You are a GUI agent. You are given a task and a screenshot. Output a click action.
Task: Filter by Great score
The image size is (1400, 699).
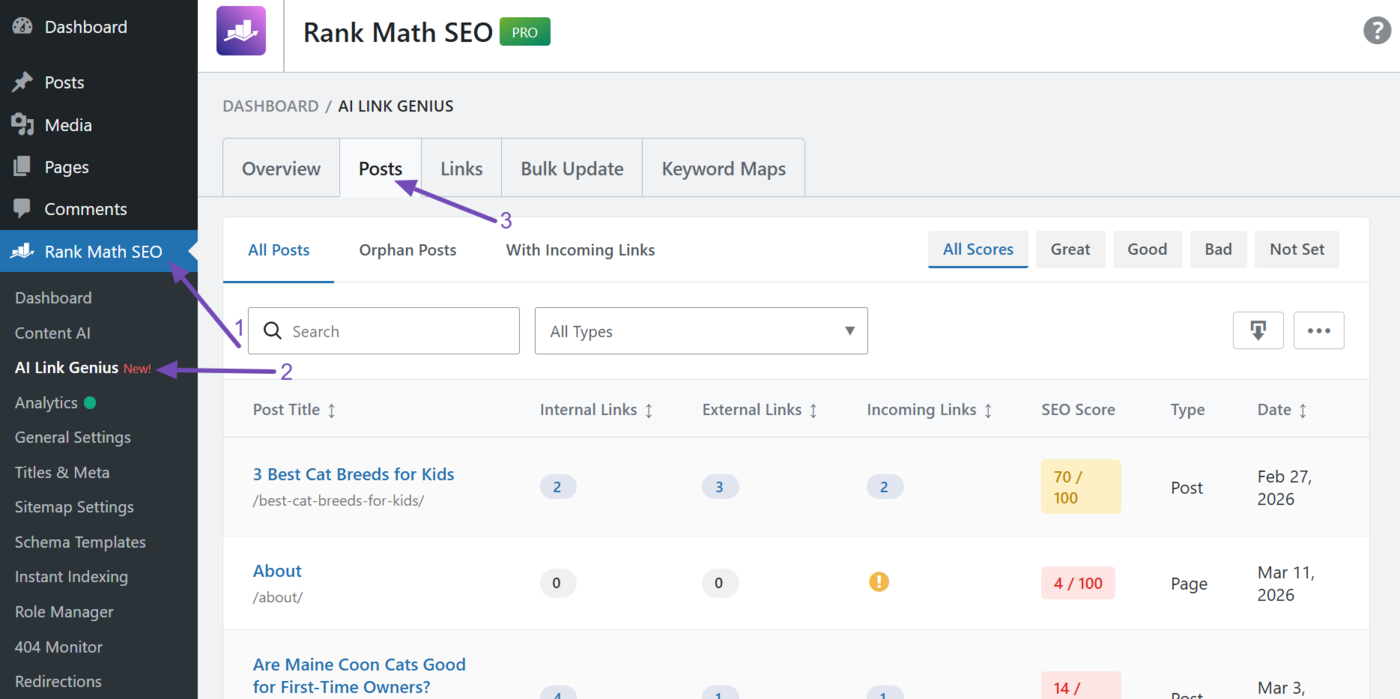pyautogui.click(x=1070, y=249)
